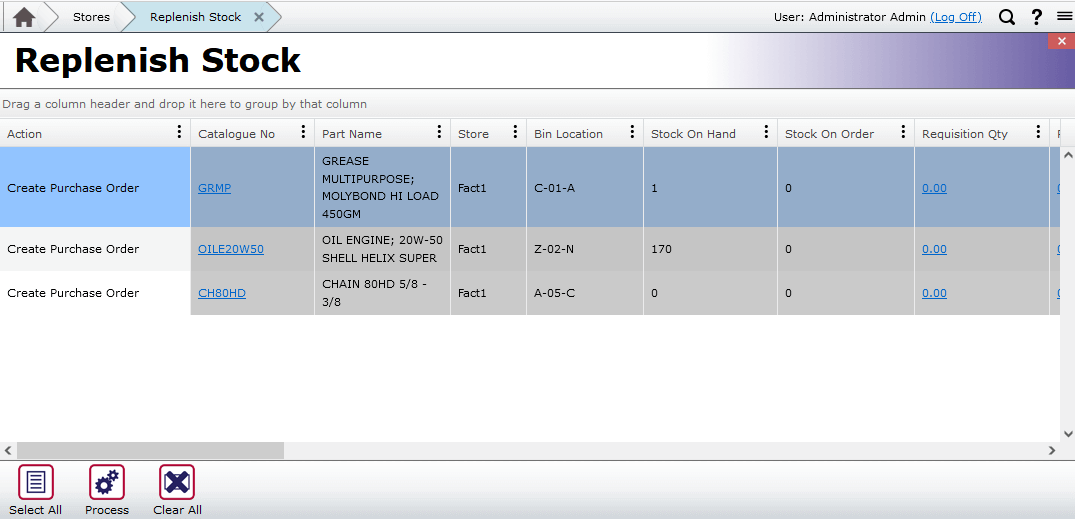The image size is (1075, 519).
Task: Open the Stock On Hand column menu
Action: 766,133
